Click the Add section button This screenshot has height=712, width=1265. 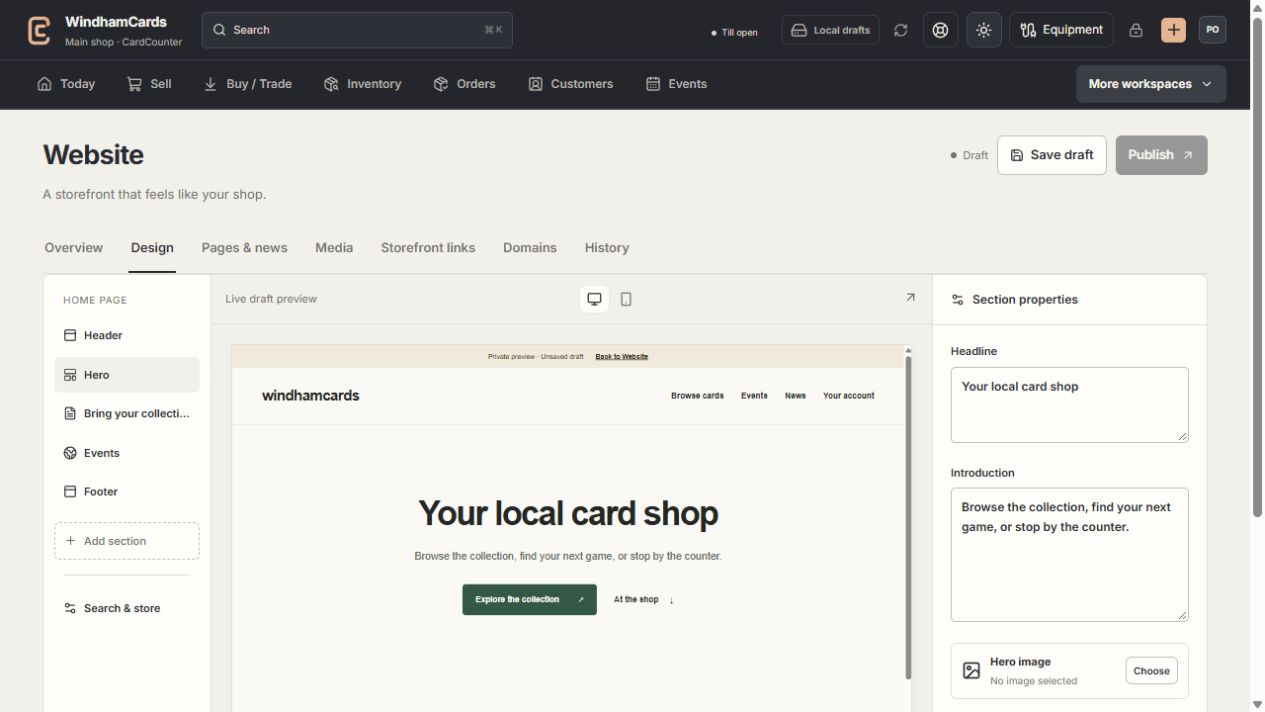pos(127,541)
